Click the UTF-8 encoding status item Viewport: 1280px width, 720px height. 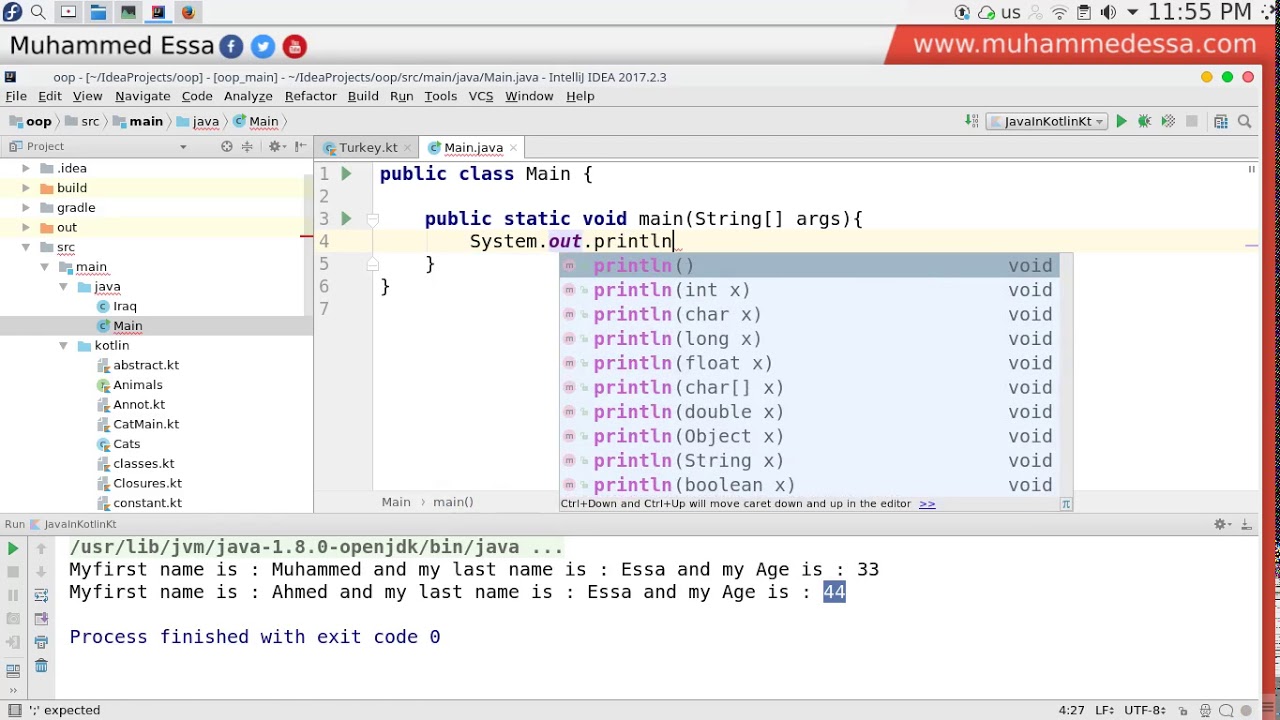tap(1146, 710)
